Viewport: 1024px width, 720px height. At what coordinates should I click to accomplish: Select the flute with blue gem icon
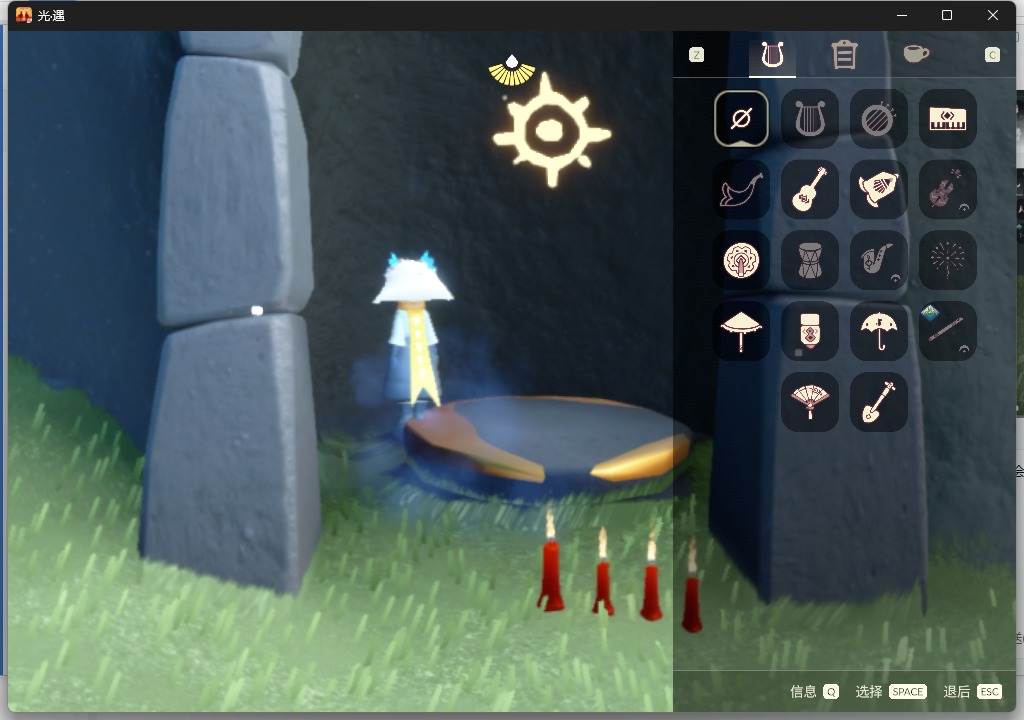tap(948, 331)
